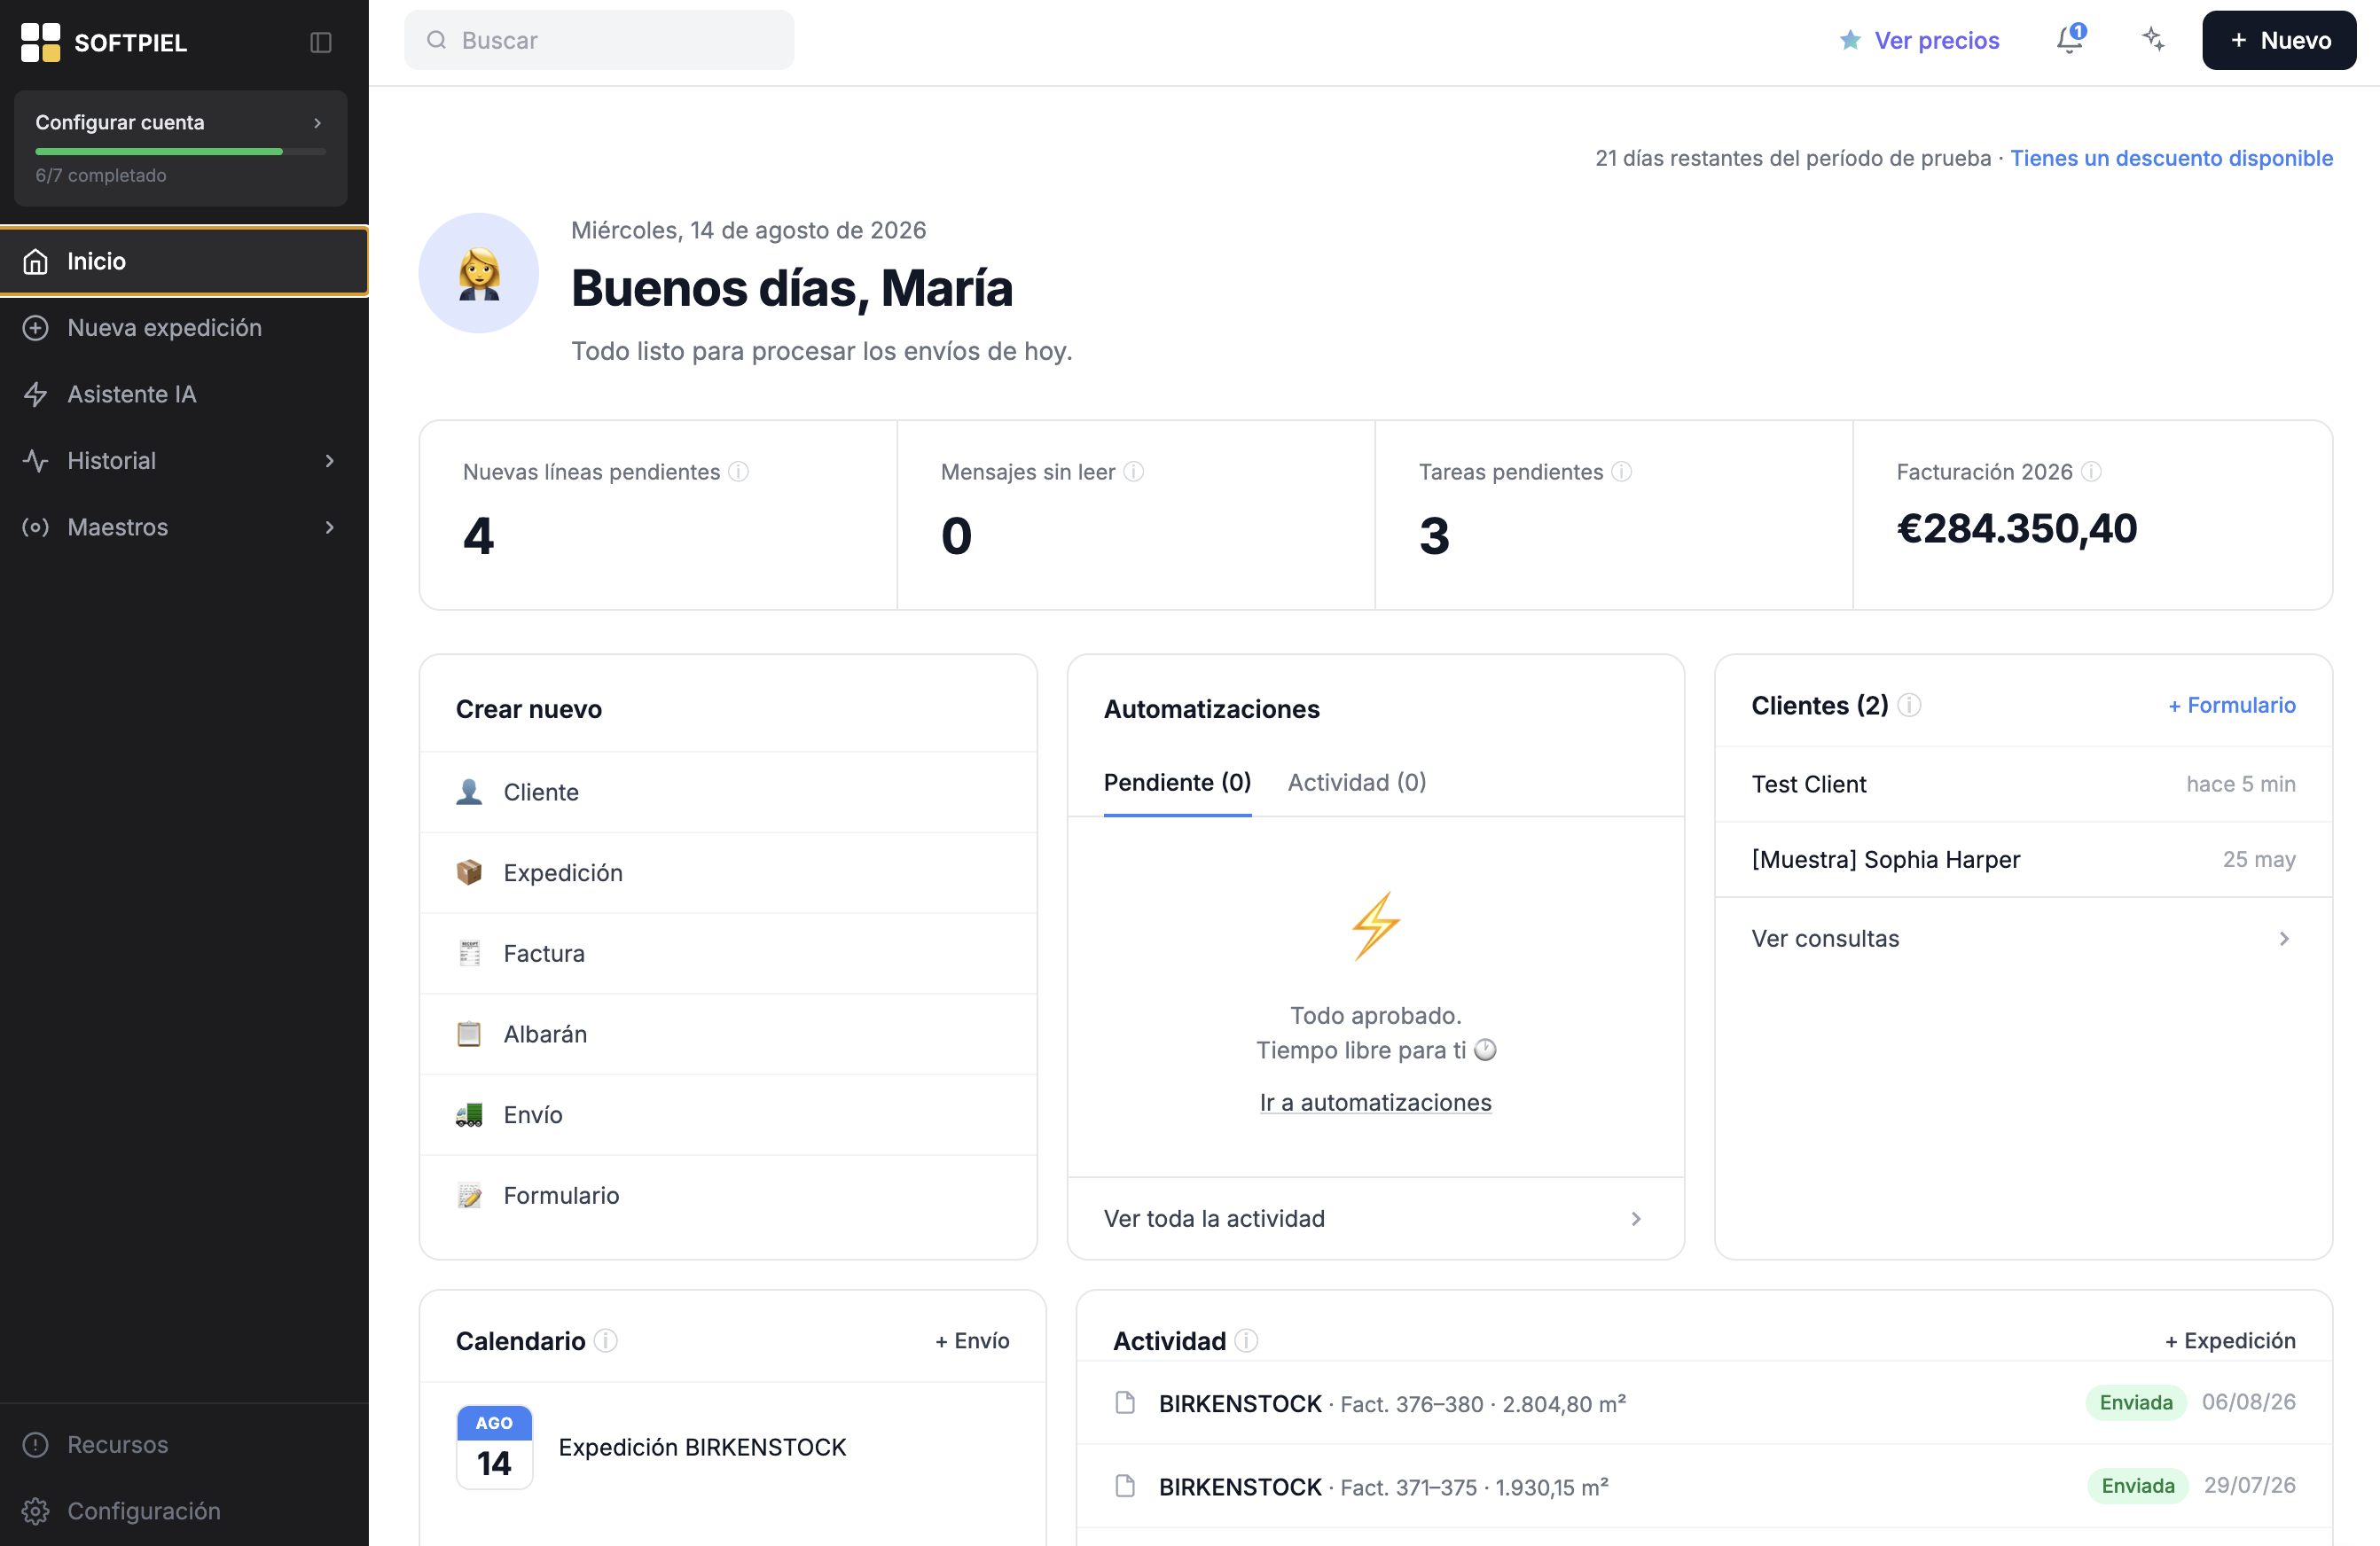Click María's avatar image
The image size is (2380, 1546).
[x=479, y=273]
